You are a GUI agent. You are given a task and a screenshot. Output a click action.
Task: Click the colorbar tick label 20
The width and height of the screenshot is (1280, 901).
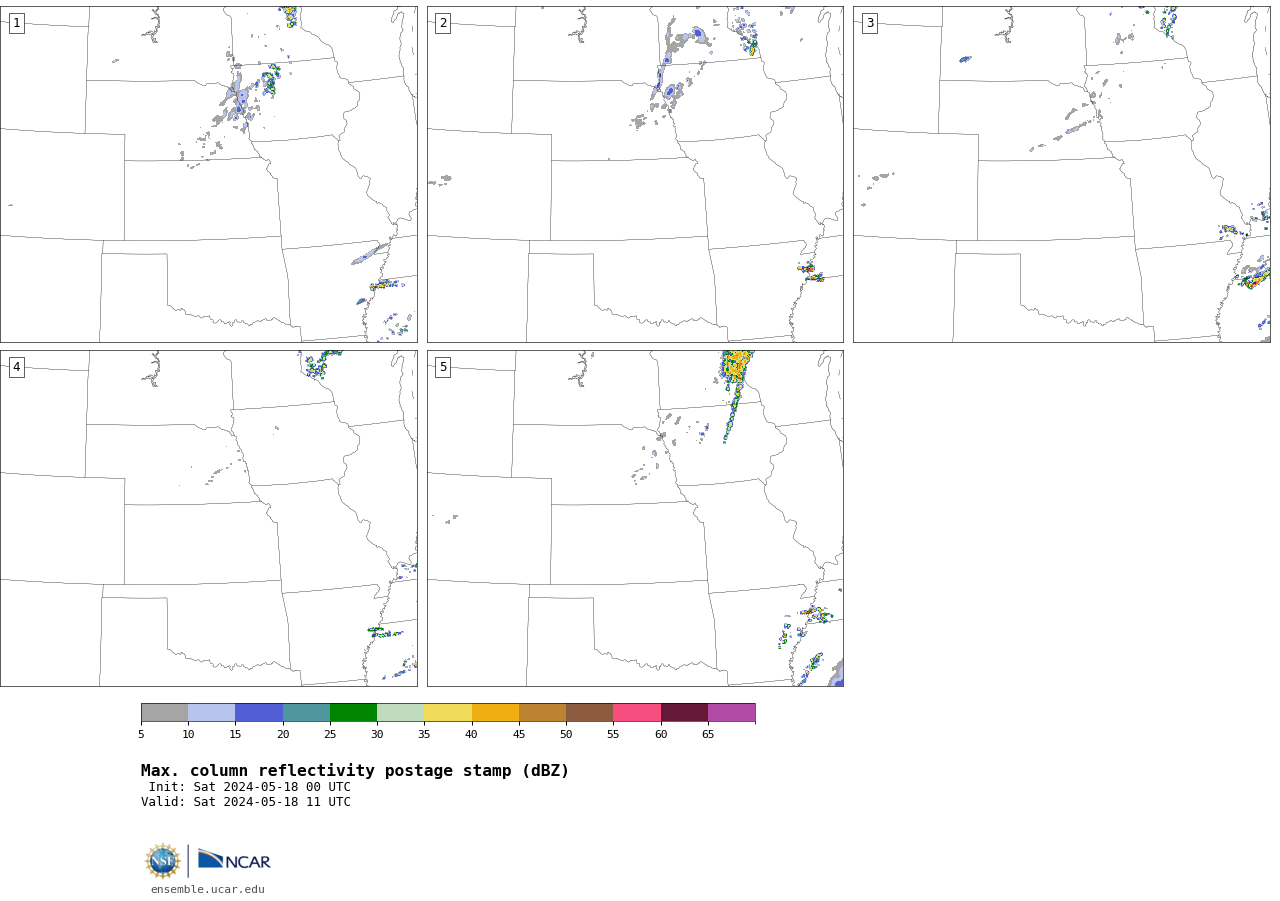(x=283, y=735)
